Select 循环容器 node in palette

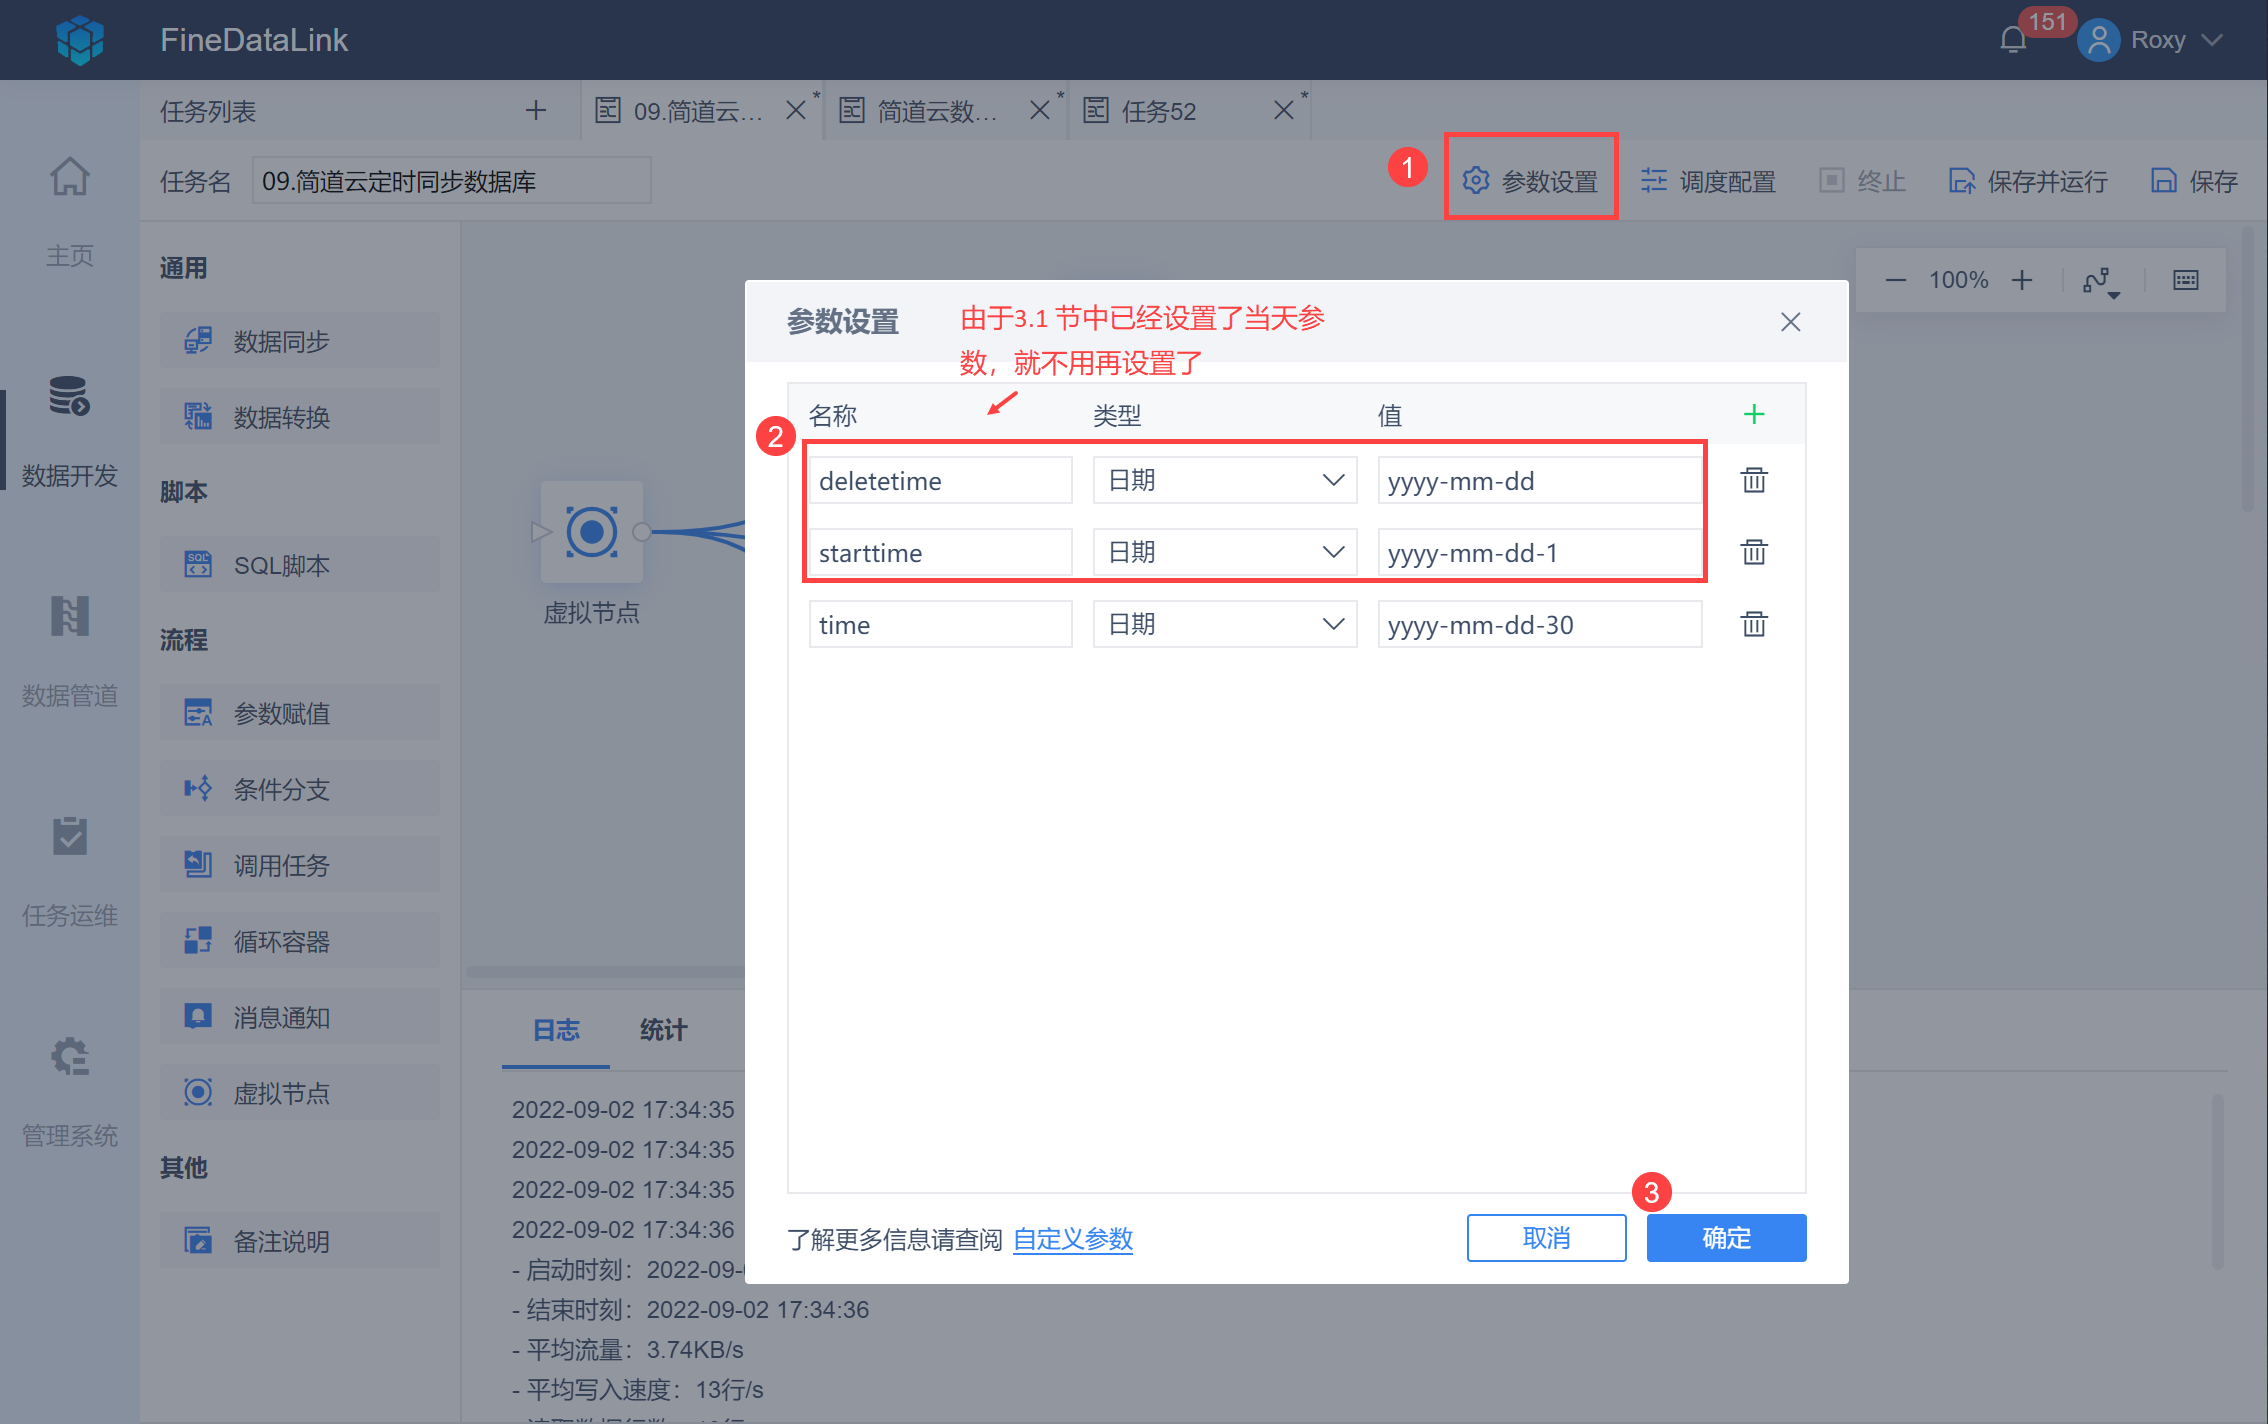[x=300, y=941]
